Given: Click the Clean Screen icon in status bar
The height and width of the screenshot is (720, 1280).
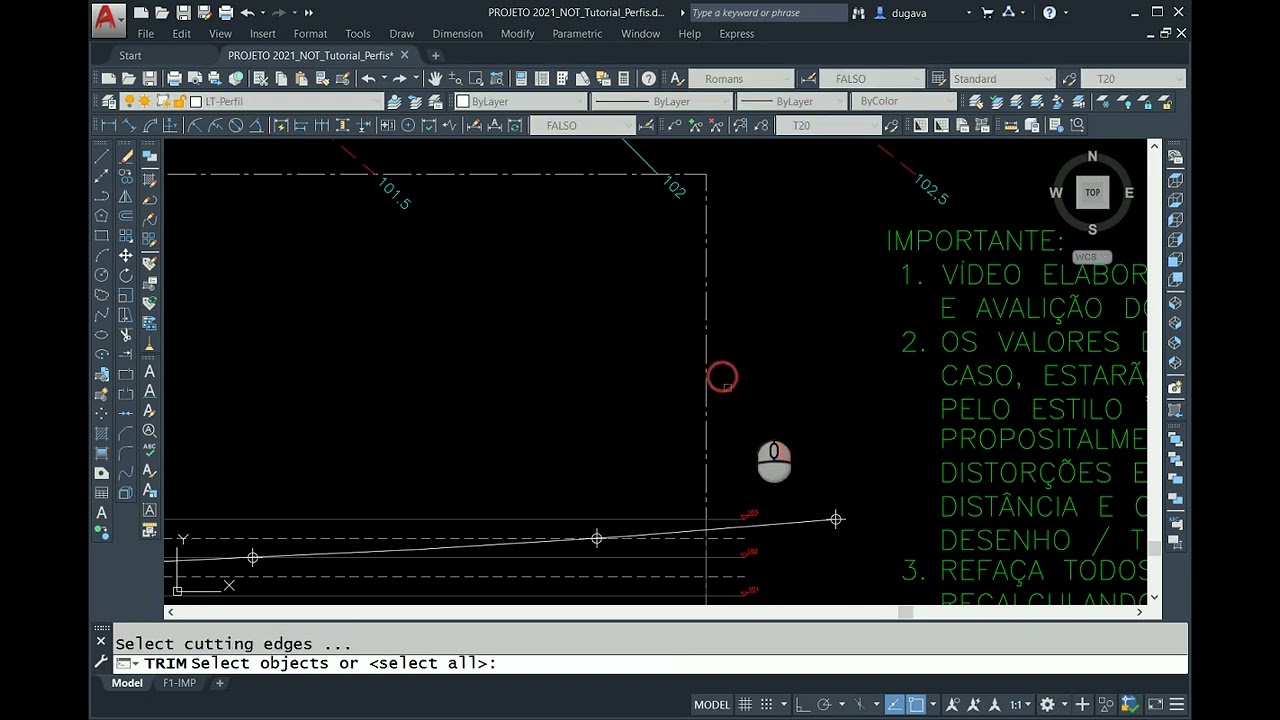Looking at the screenshot, I should point(1155,704).
